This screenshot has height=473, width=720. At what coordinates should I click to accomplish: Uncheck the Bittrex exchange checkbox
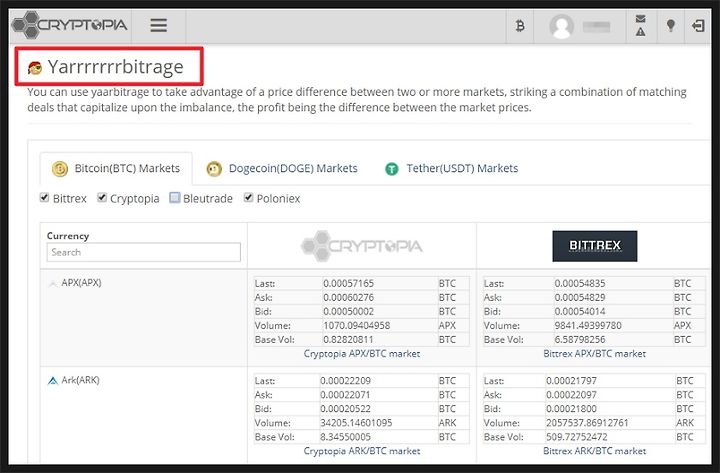tap(45, 198)
